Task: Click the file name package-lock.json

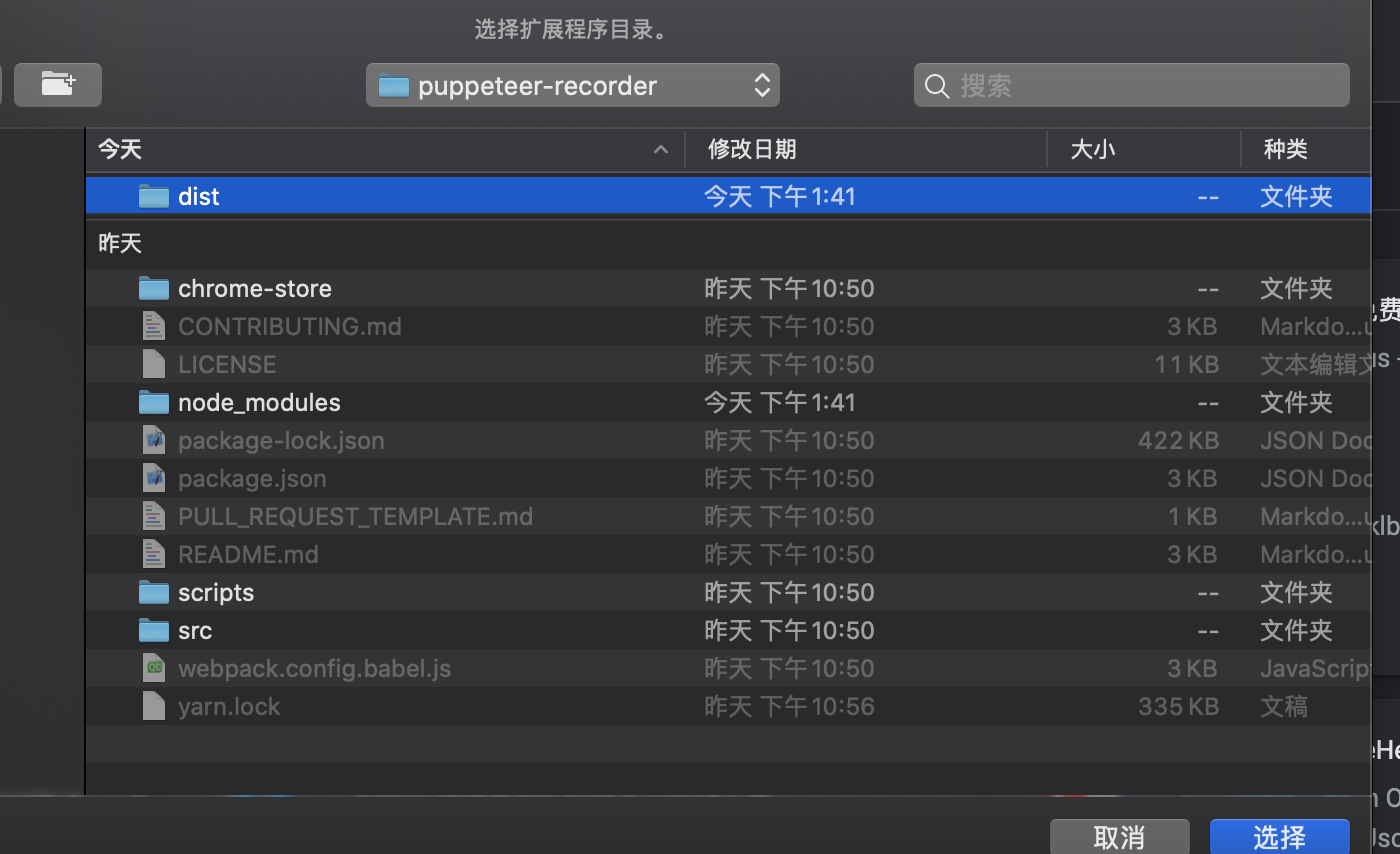Action: point(281,440)
